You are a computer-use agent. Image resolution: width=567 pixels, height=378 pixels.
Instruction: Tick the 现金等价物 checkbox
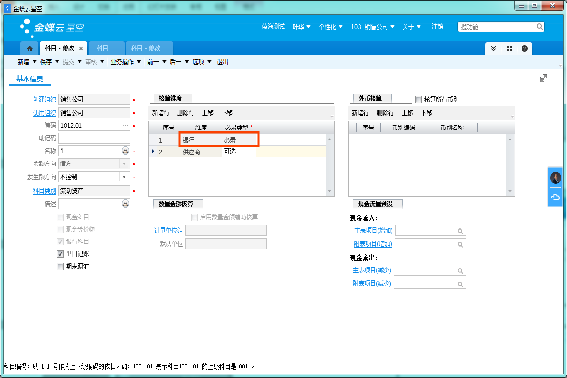point(60,229)
